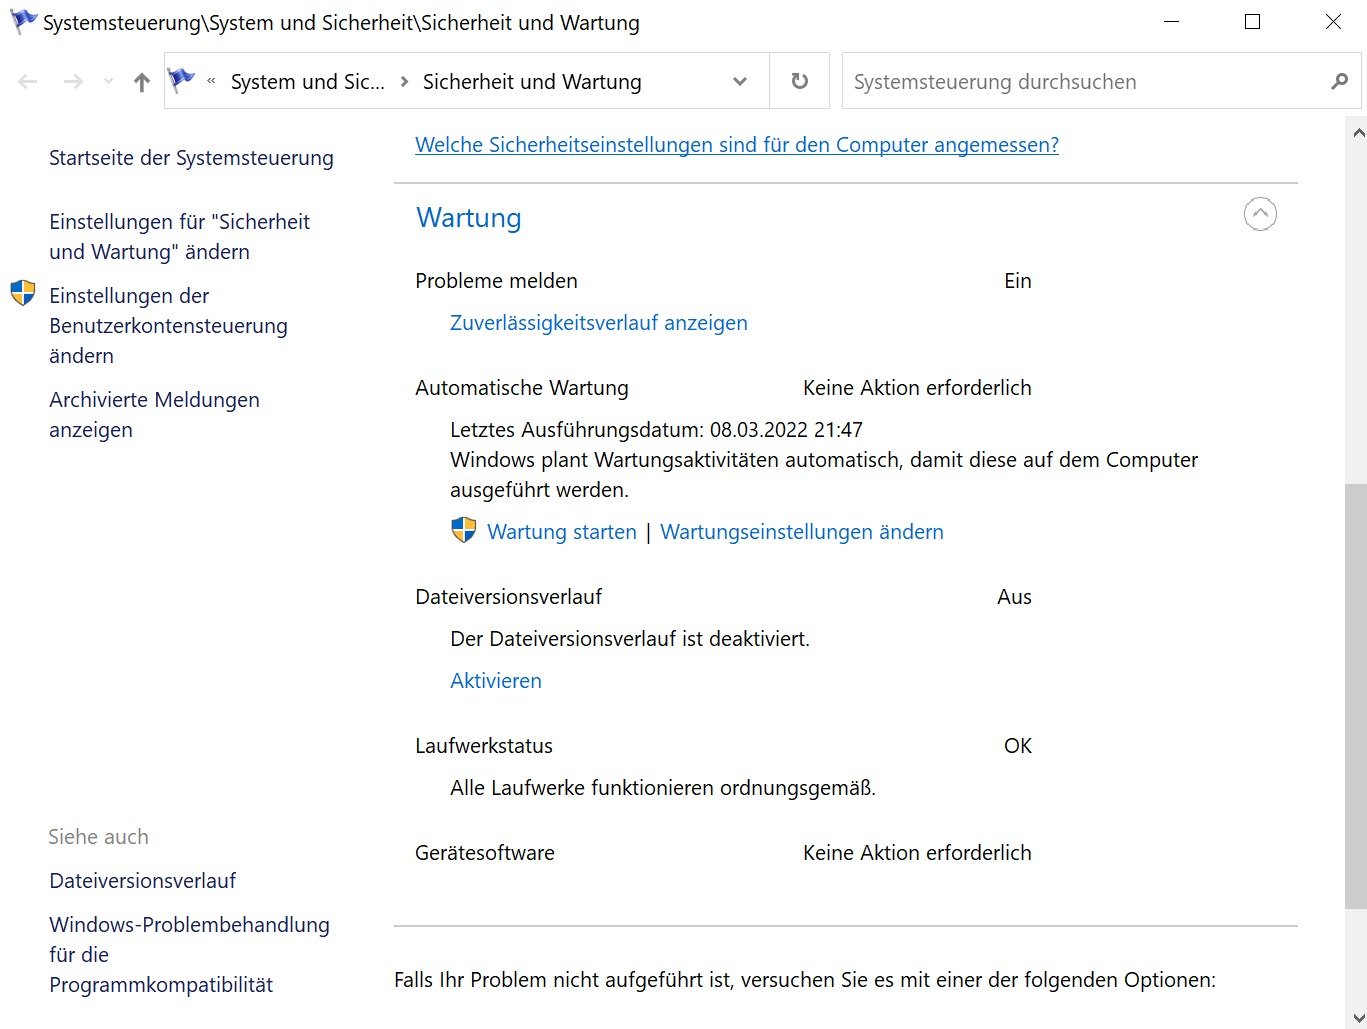1367x1029 pixels.
Task: Minimize the Systemsteuerung window
Action: pos(1171,22)
